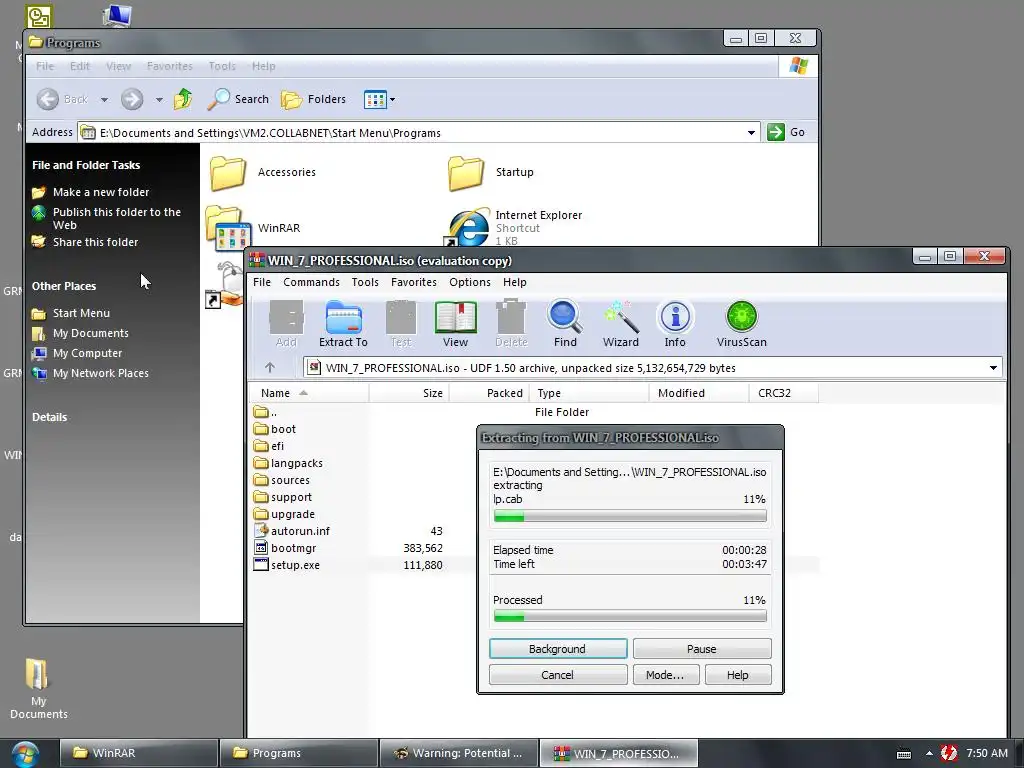Click the Forward arrow in Programs window
The image size is (1024, 768).
pos(131,99)
